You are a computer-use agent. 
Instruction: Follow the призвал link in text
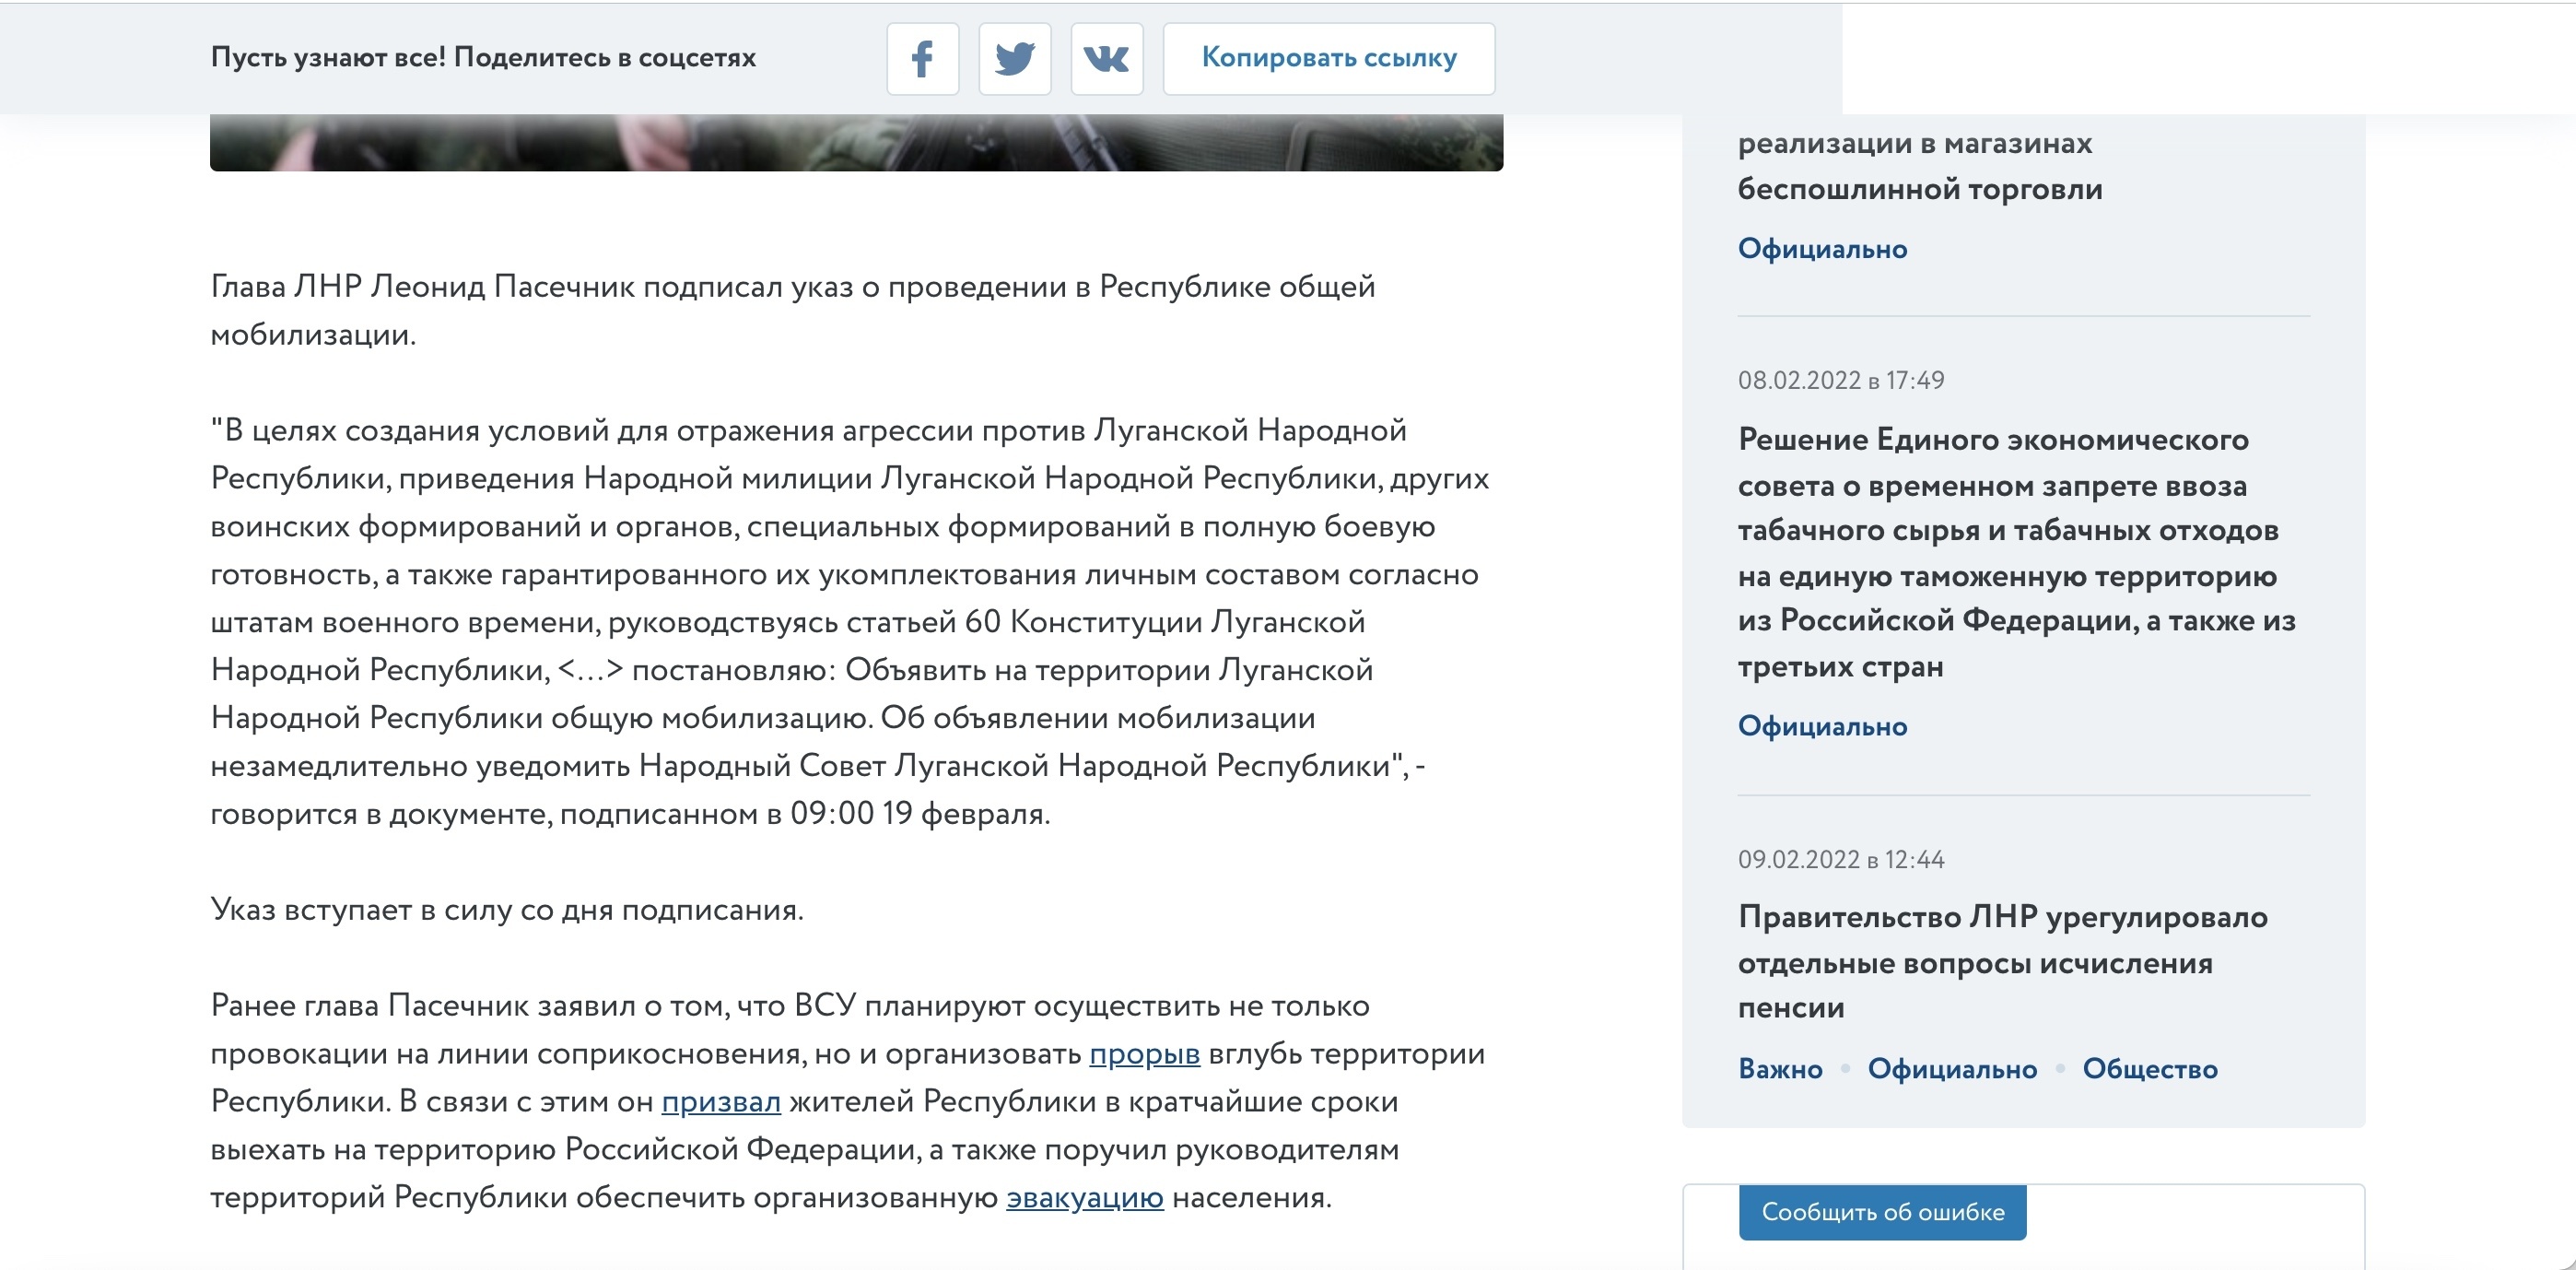click(720, 1102)
